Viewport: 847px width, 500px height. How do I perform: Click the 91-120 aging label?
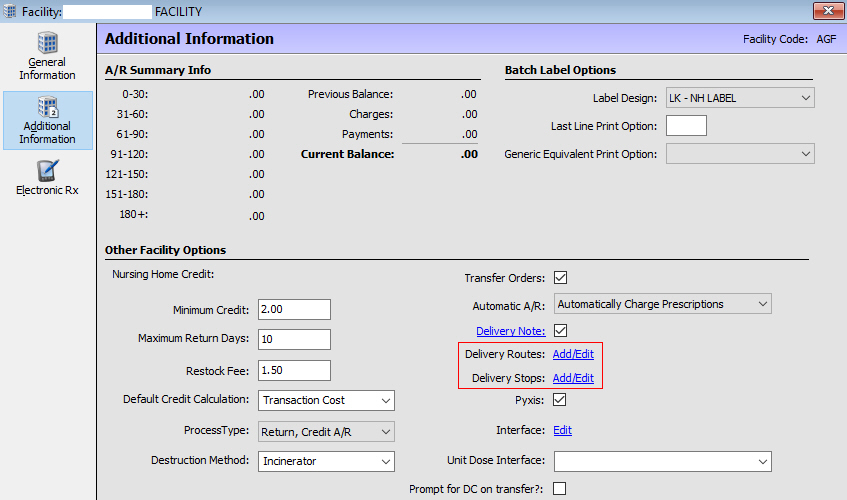tap(129, 154)
